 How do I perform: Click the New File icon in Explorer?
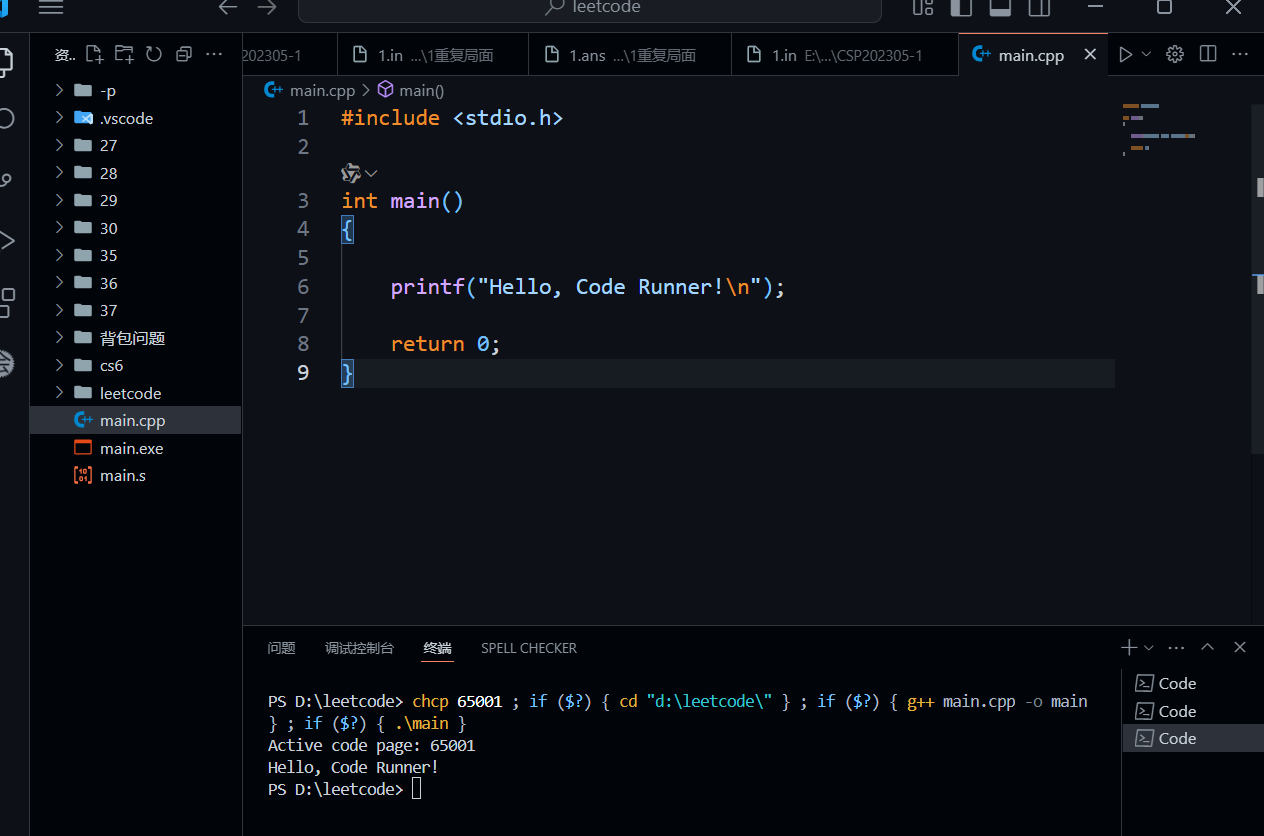(x=94, y=54)
